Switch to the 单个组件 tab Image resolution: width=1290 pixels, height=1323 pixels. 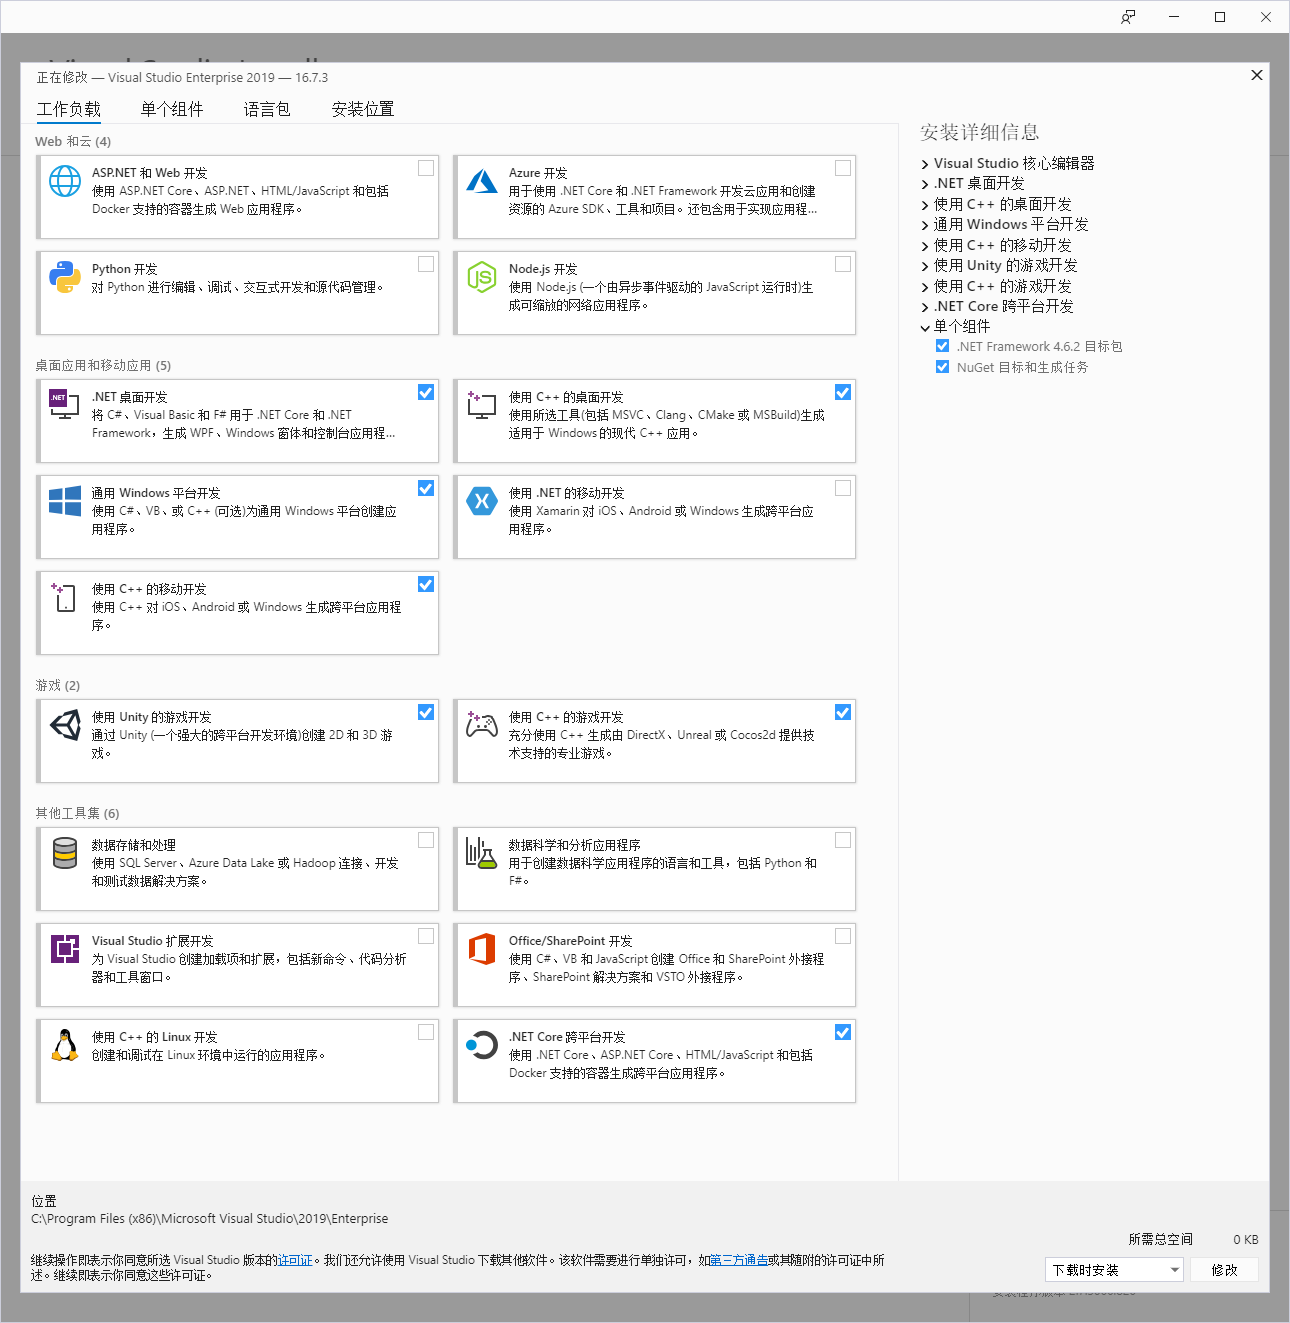point(172,109)
